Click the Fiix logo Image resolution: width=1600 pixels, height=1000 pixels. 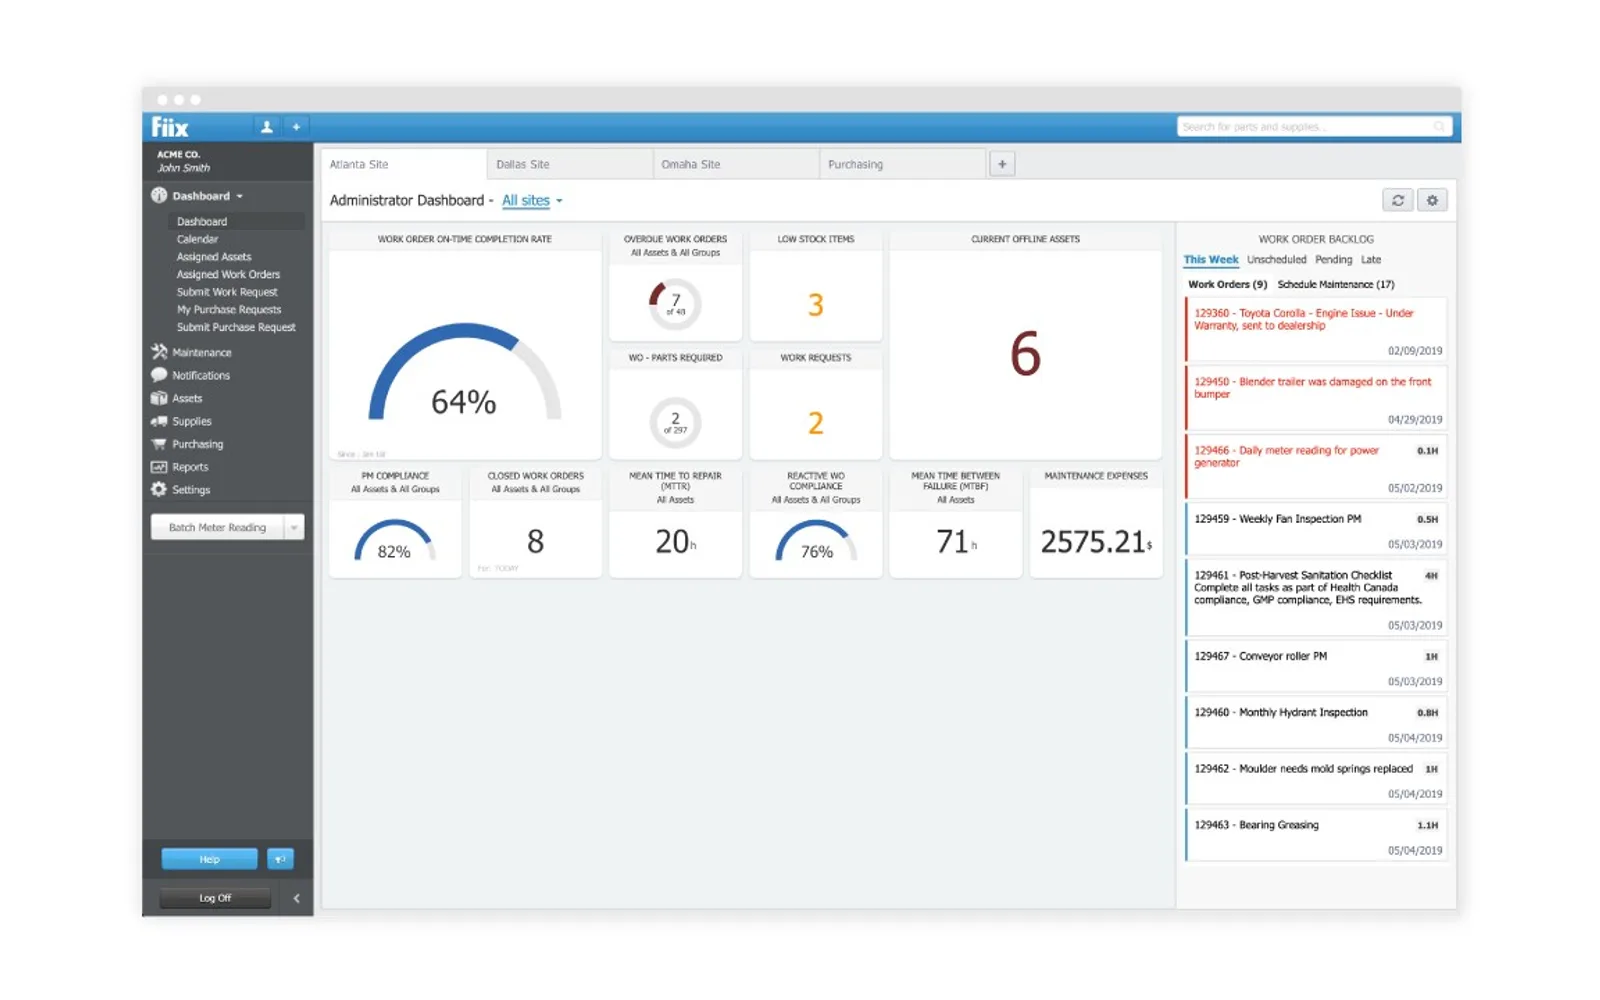[170, 127]
